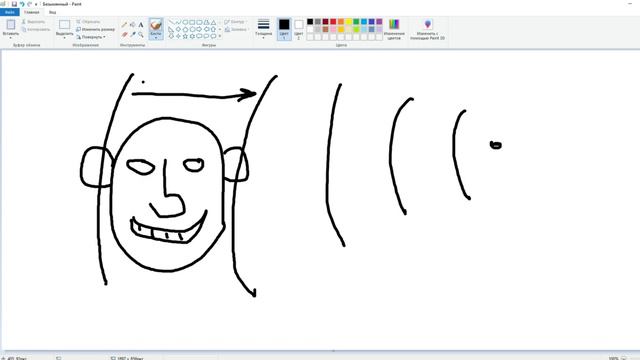This screenshot has width=640, height=360.
Task: Open the Customize Quick Access Toolbar arrow
Action: [36, 4]
